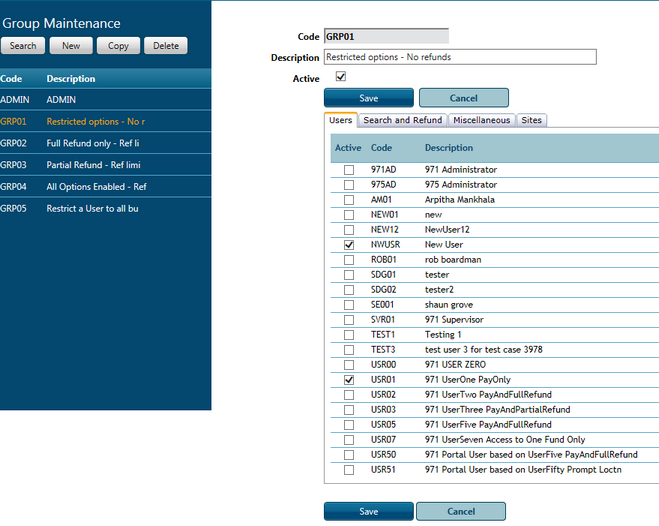Screen dimensions: 659x526
Task: Select the Users tab
Action: [x=341, y=120]
